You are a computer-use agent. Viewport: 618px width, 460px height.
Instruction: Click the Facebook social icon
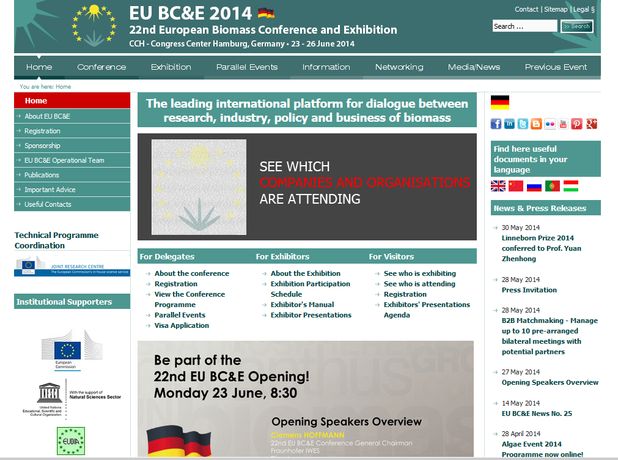496,124
